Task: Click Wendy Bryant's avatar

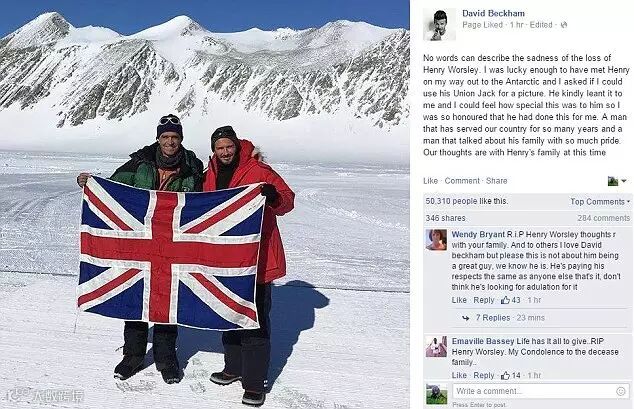Action: (436, 240)
